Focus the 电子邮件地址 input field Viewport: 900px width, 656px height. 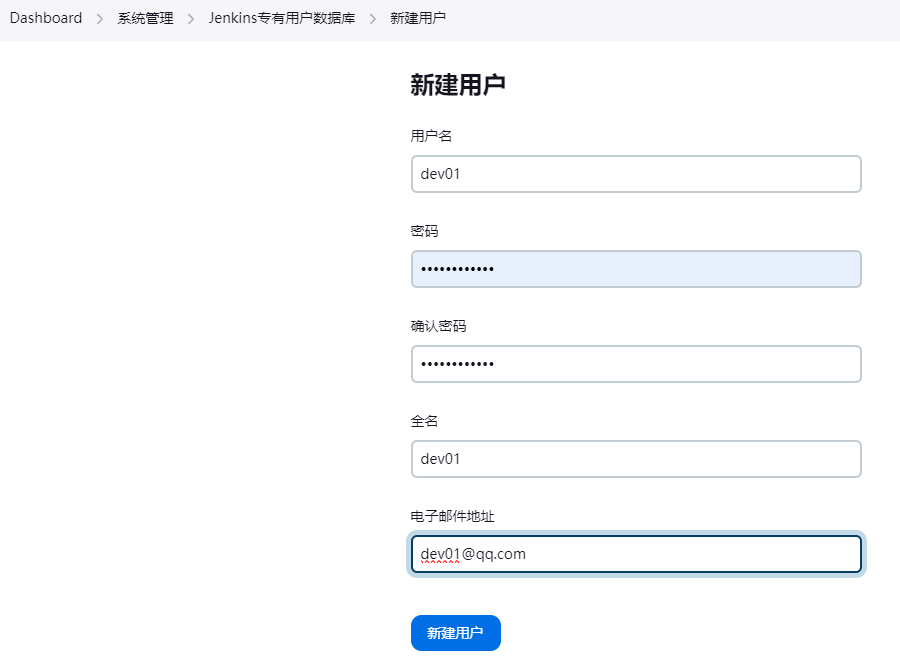[636, 553]
